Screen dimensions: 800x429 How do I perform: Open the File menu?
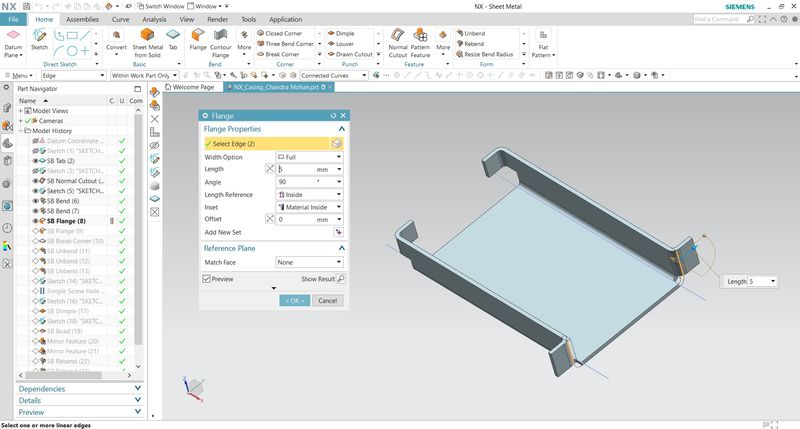click(x=13, y=19)
